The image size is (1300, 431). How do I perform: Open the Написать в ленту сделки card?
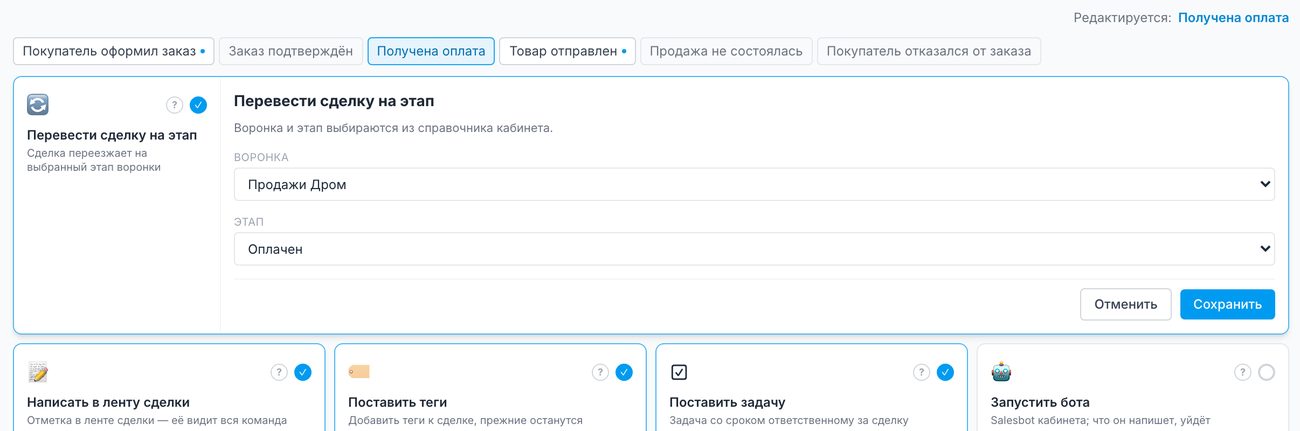click(108, 402)
